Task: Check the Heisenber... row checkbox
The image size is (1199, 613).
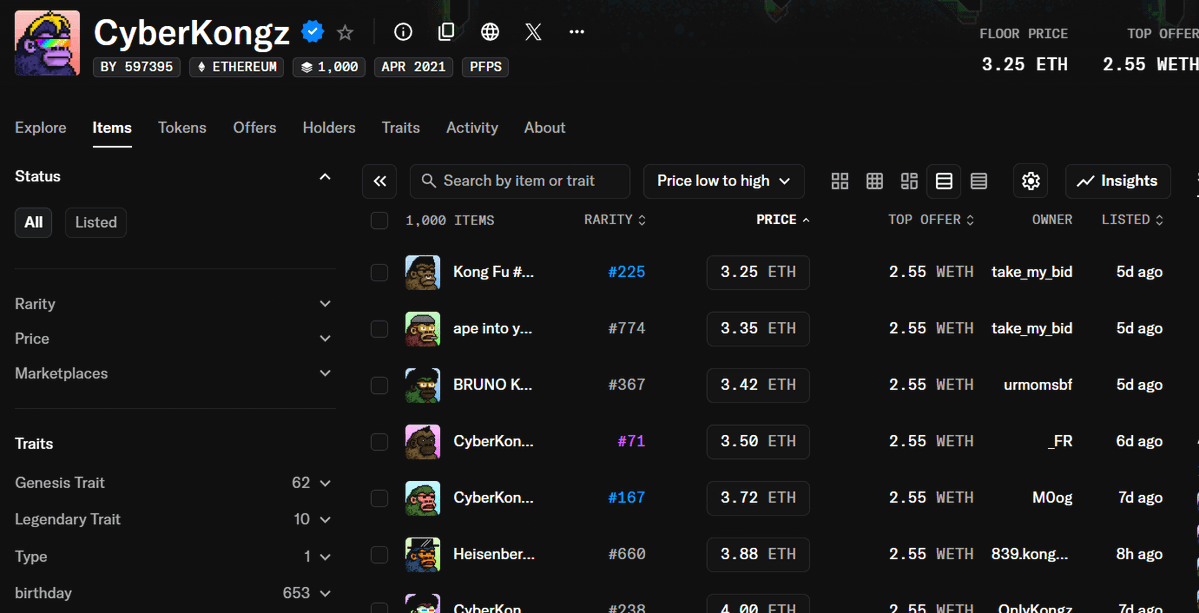Action: point(379,555)
